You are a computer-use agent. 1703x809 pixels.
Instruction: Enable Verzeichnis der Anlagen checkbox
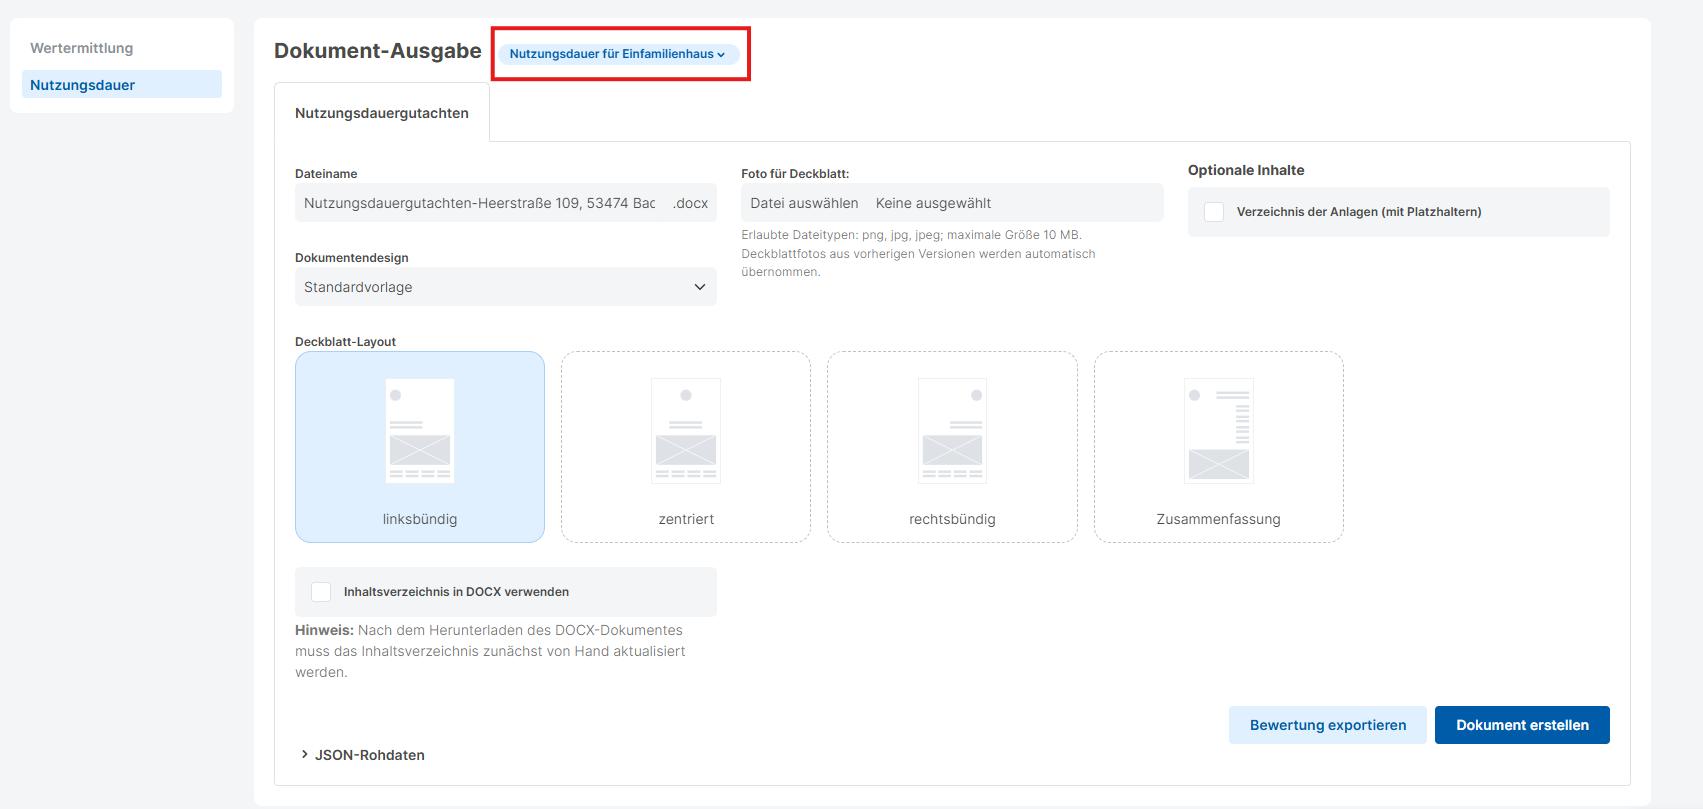(1214, 212)
